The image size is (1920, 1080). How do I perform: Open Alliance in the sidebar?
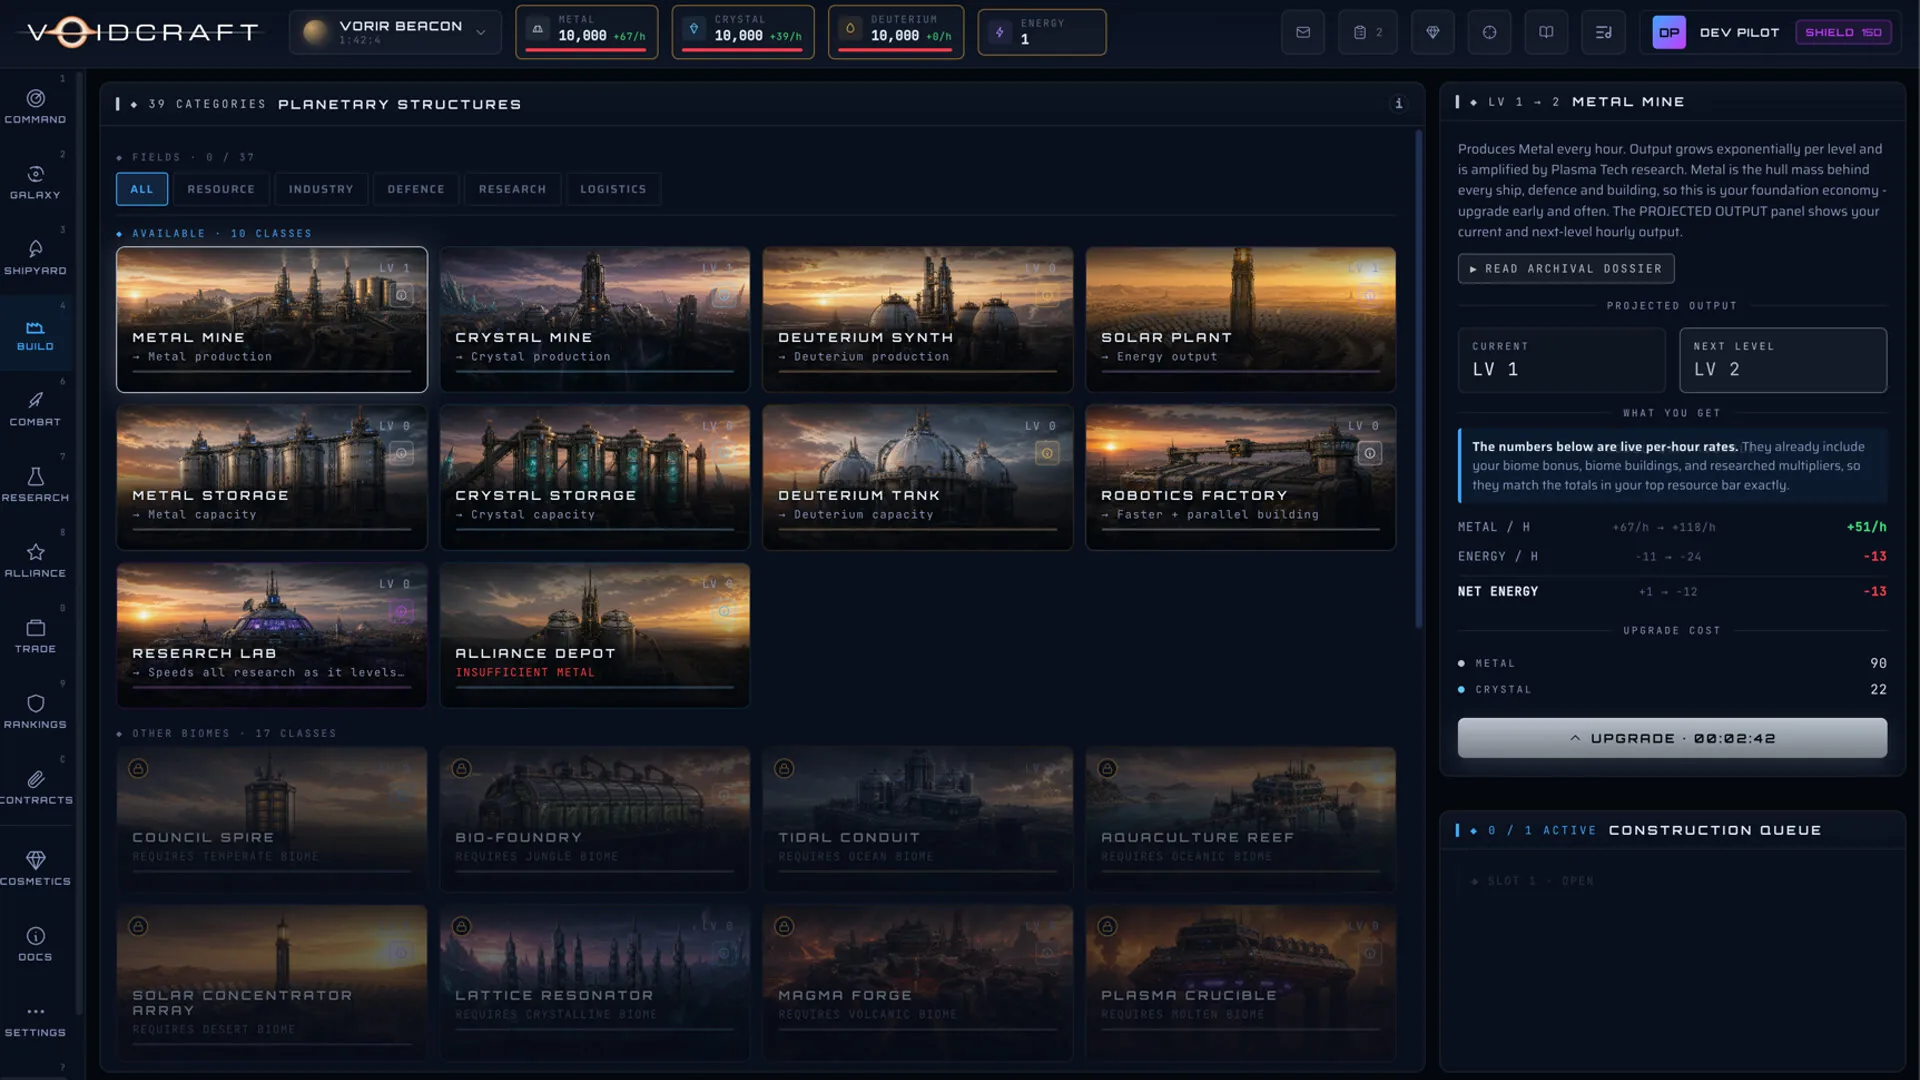36,561
